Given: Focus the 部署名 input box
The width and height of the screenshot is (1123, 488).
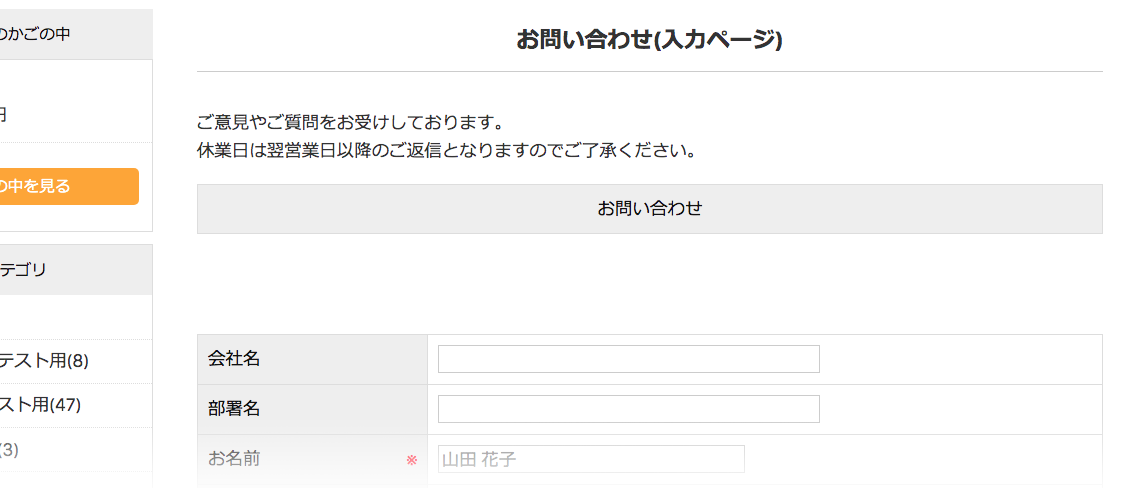Looking at the screenshot, I should click(628, 409).
